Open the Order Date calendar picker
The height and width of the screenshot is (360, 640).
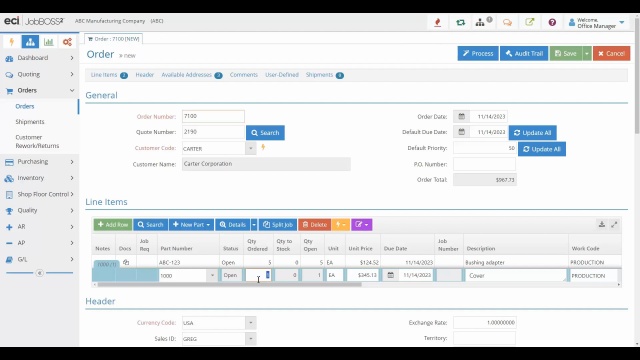point(461,116)
